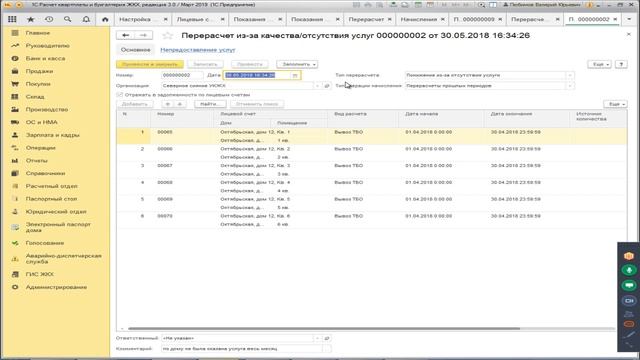Click the Добавить button
This screenshot has height=360, width=640.
[x=135, y=104]
